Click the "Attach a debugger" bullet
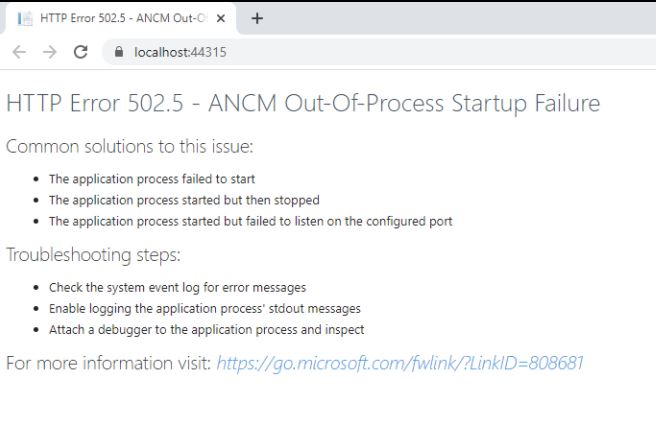The image size is (656, 432). (x=206, y=329)
